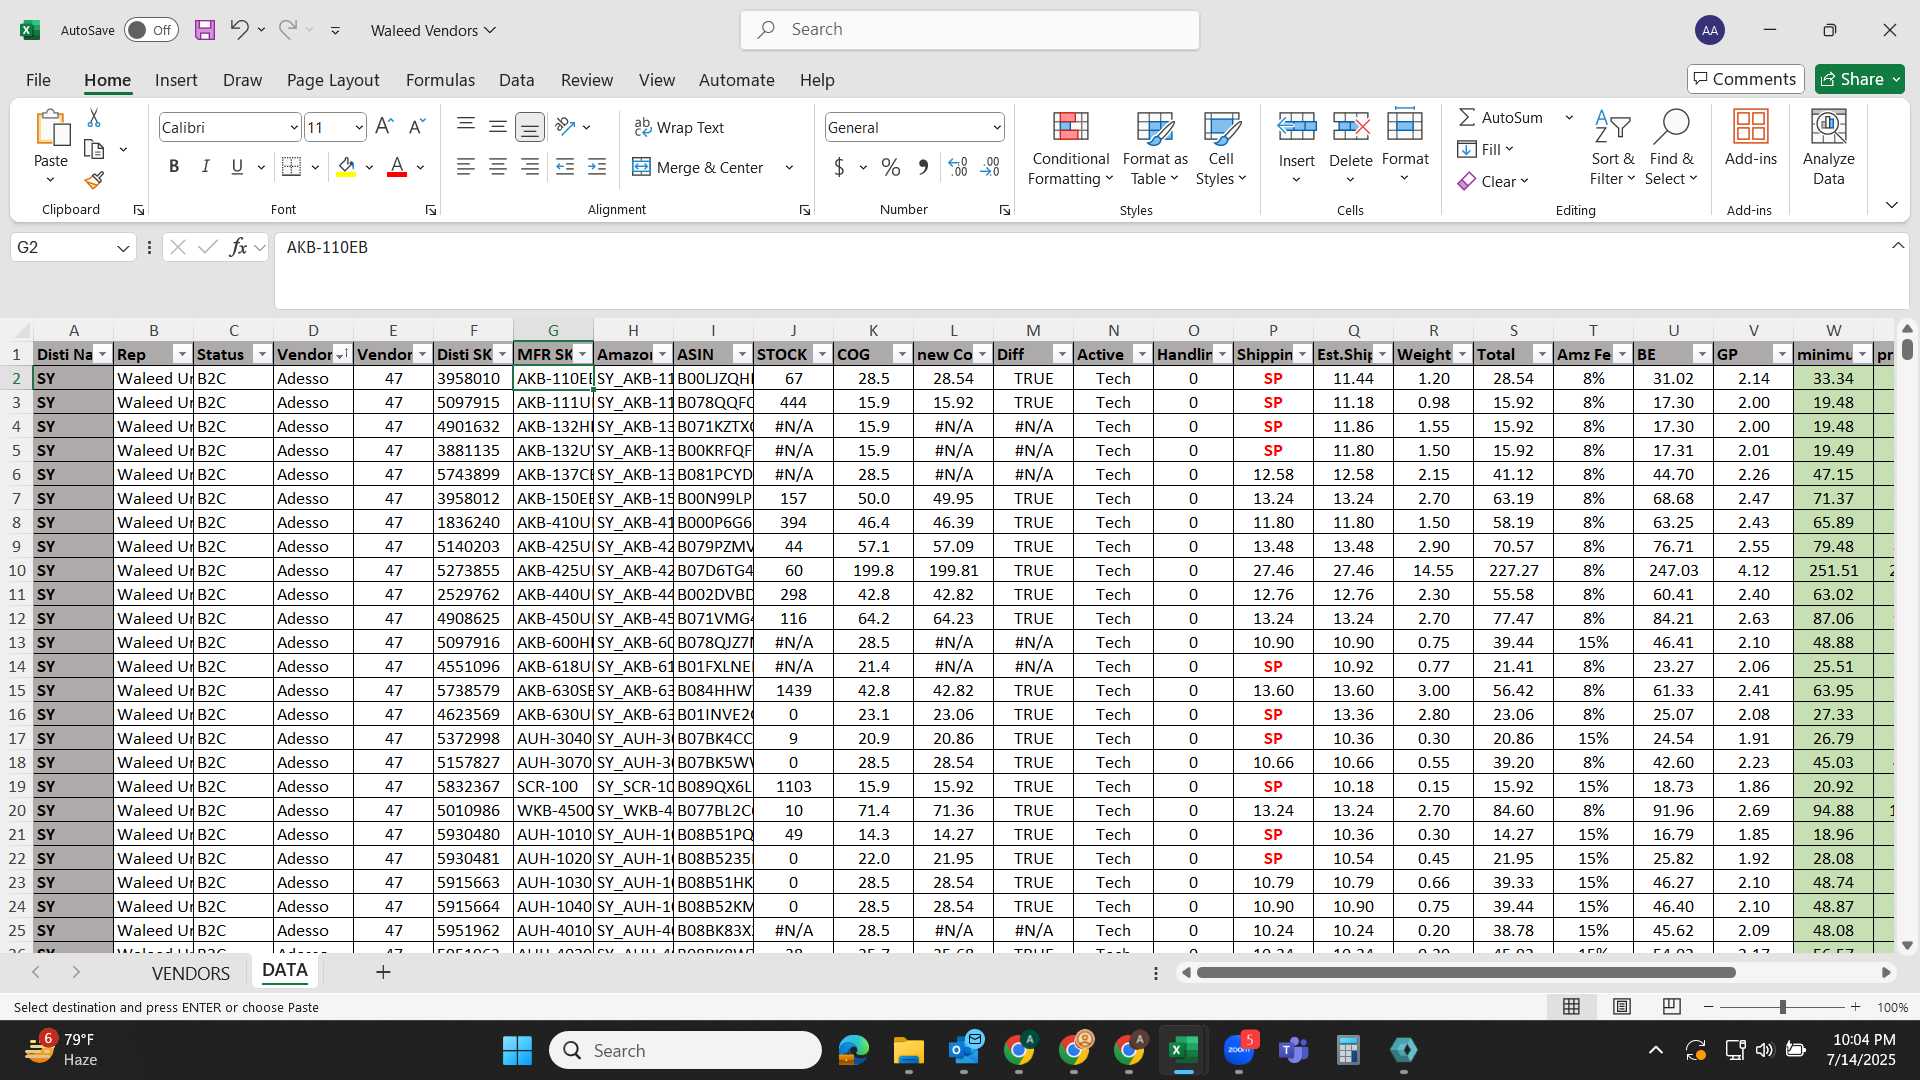This screenshot has height=1080, width=1920.
Task: Open the font size dropdown
Action: point(359,128)
